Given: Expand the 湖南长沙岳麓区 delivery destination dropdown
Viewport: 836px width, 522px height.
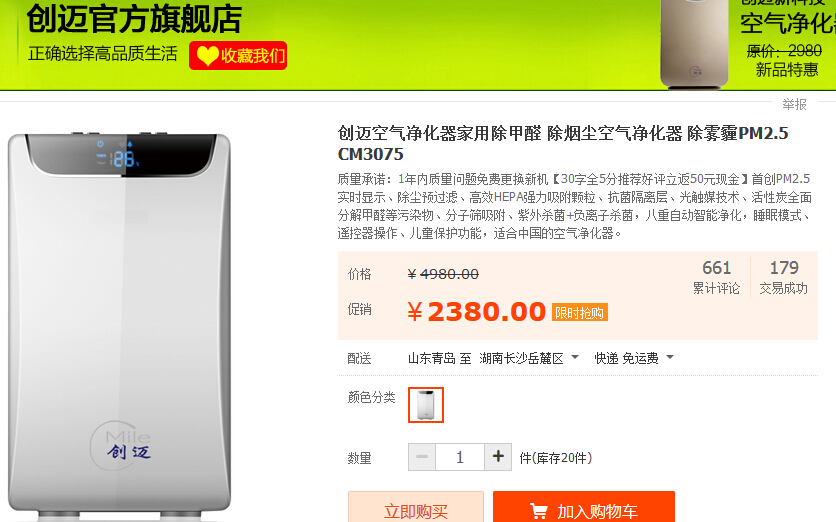Looking at the screenshot, I should coord(528,358).
